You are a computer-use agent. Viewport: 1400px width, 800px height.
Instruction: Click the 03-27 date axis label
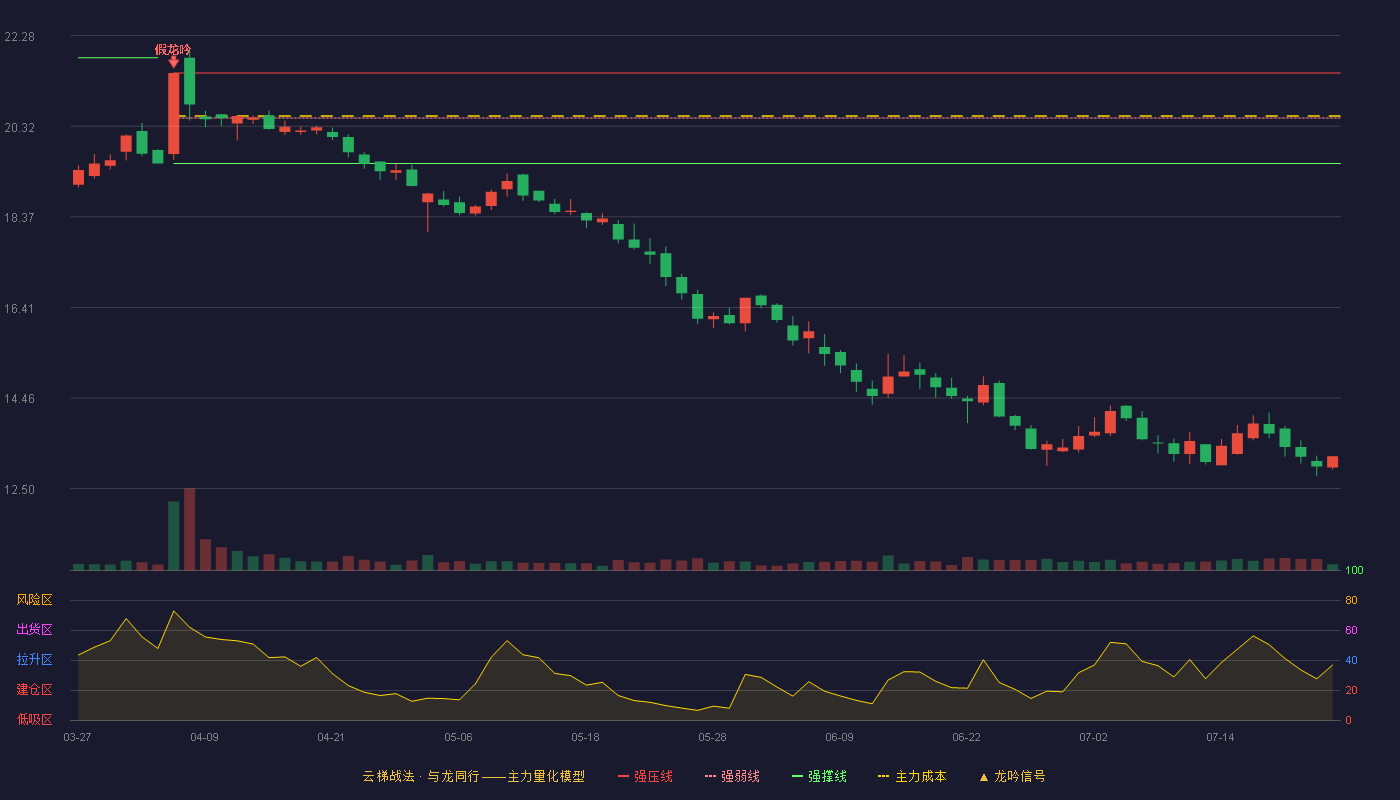coord(77,737)
